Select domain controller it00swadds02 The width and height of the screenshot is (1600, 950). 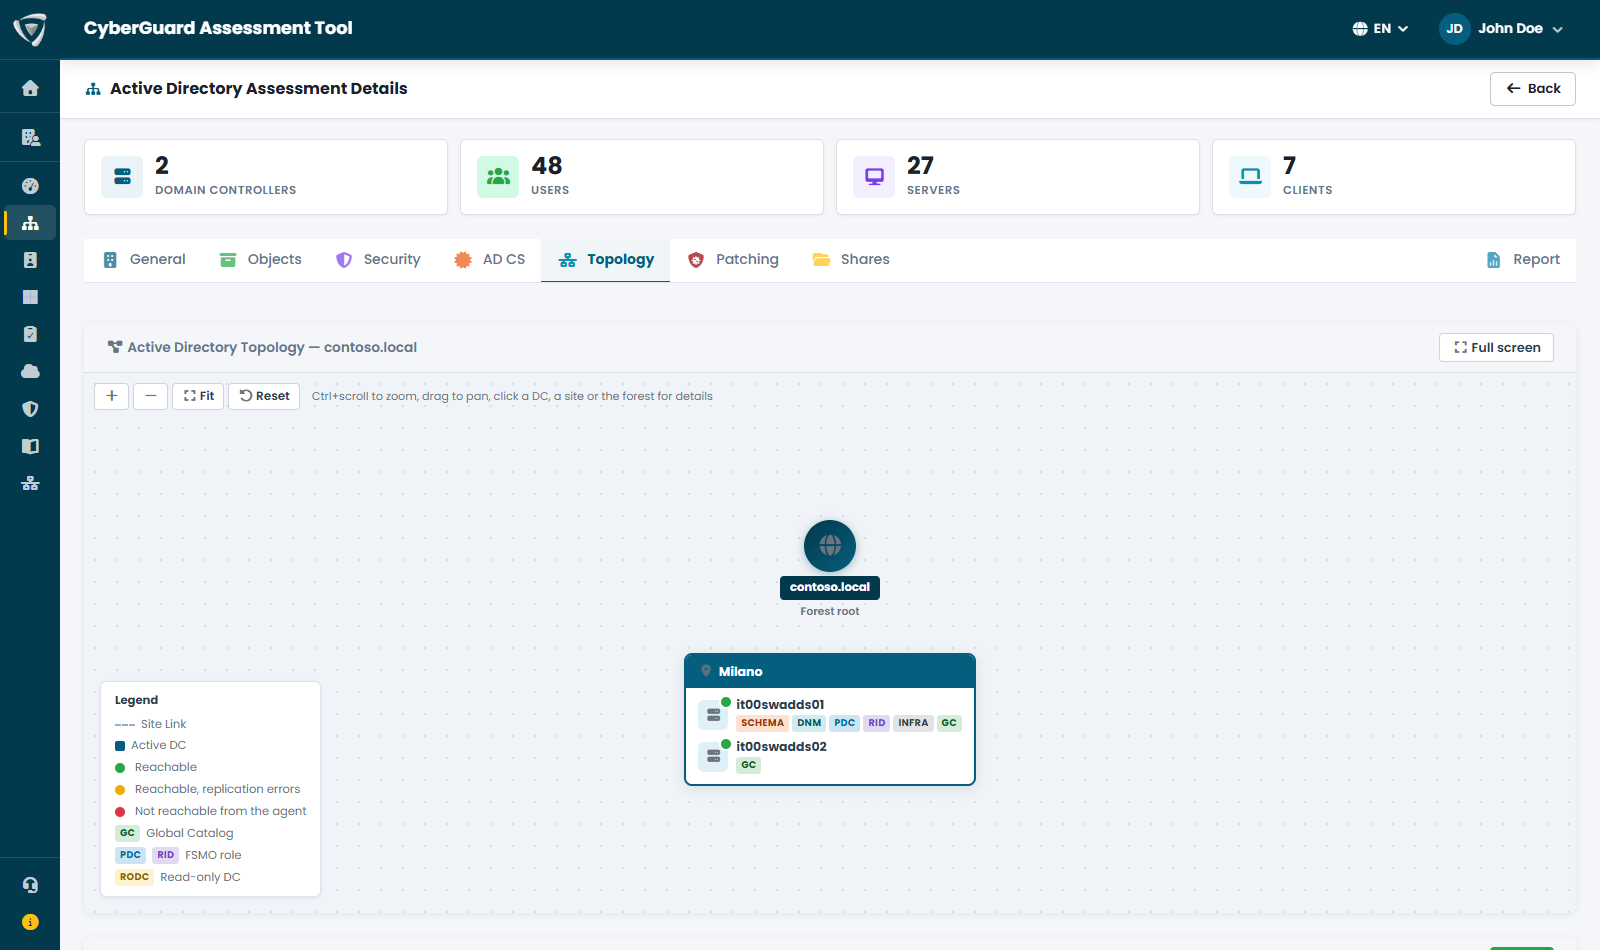[781, 747]
